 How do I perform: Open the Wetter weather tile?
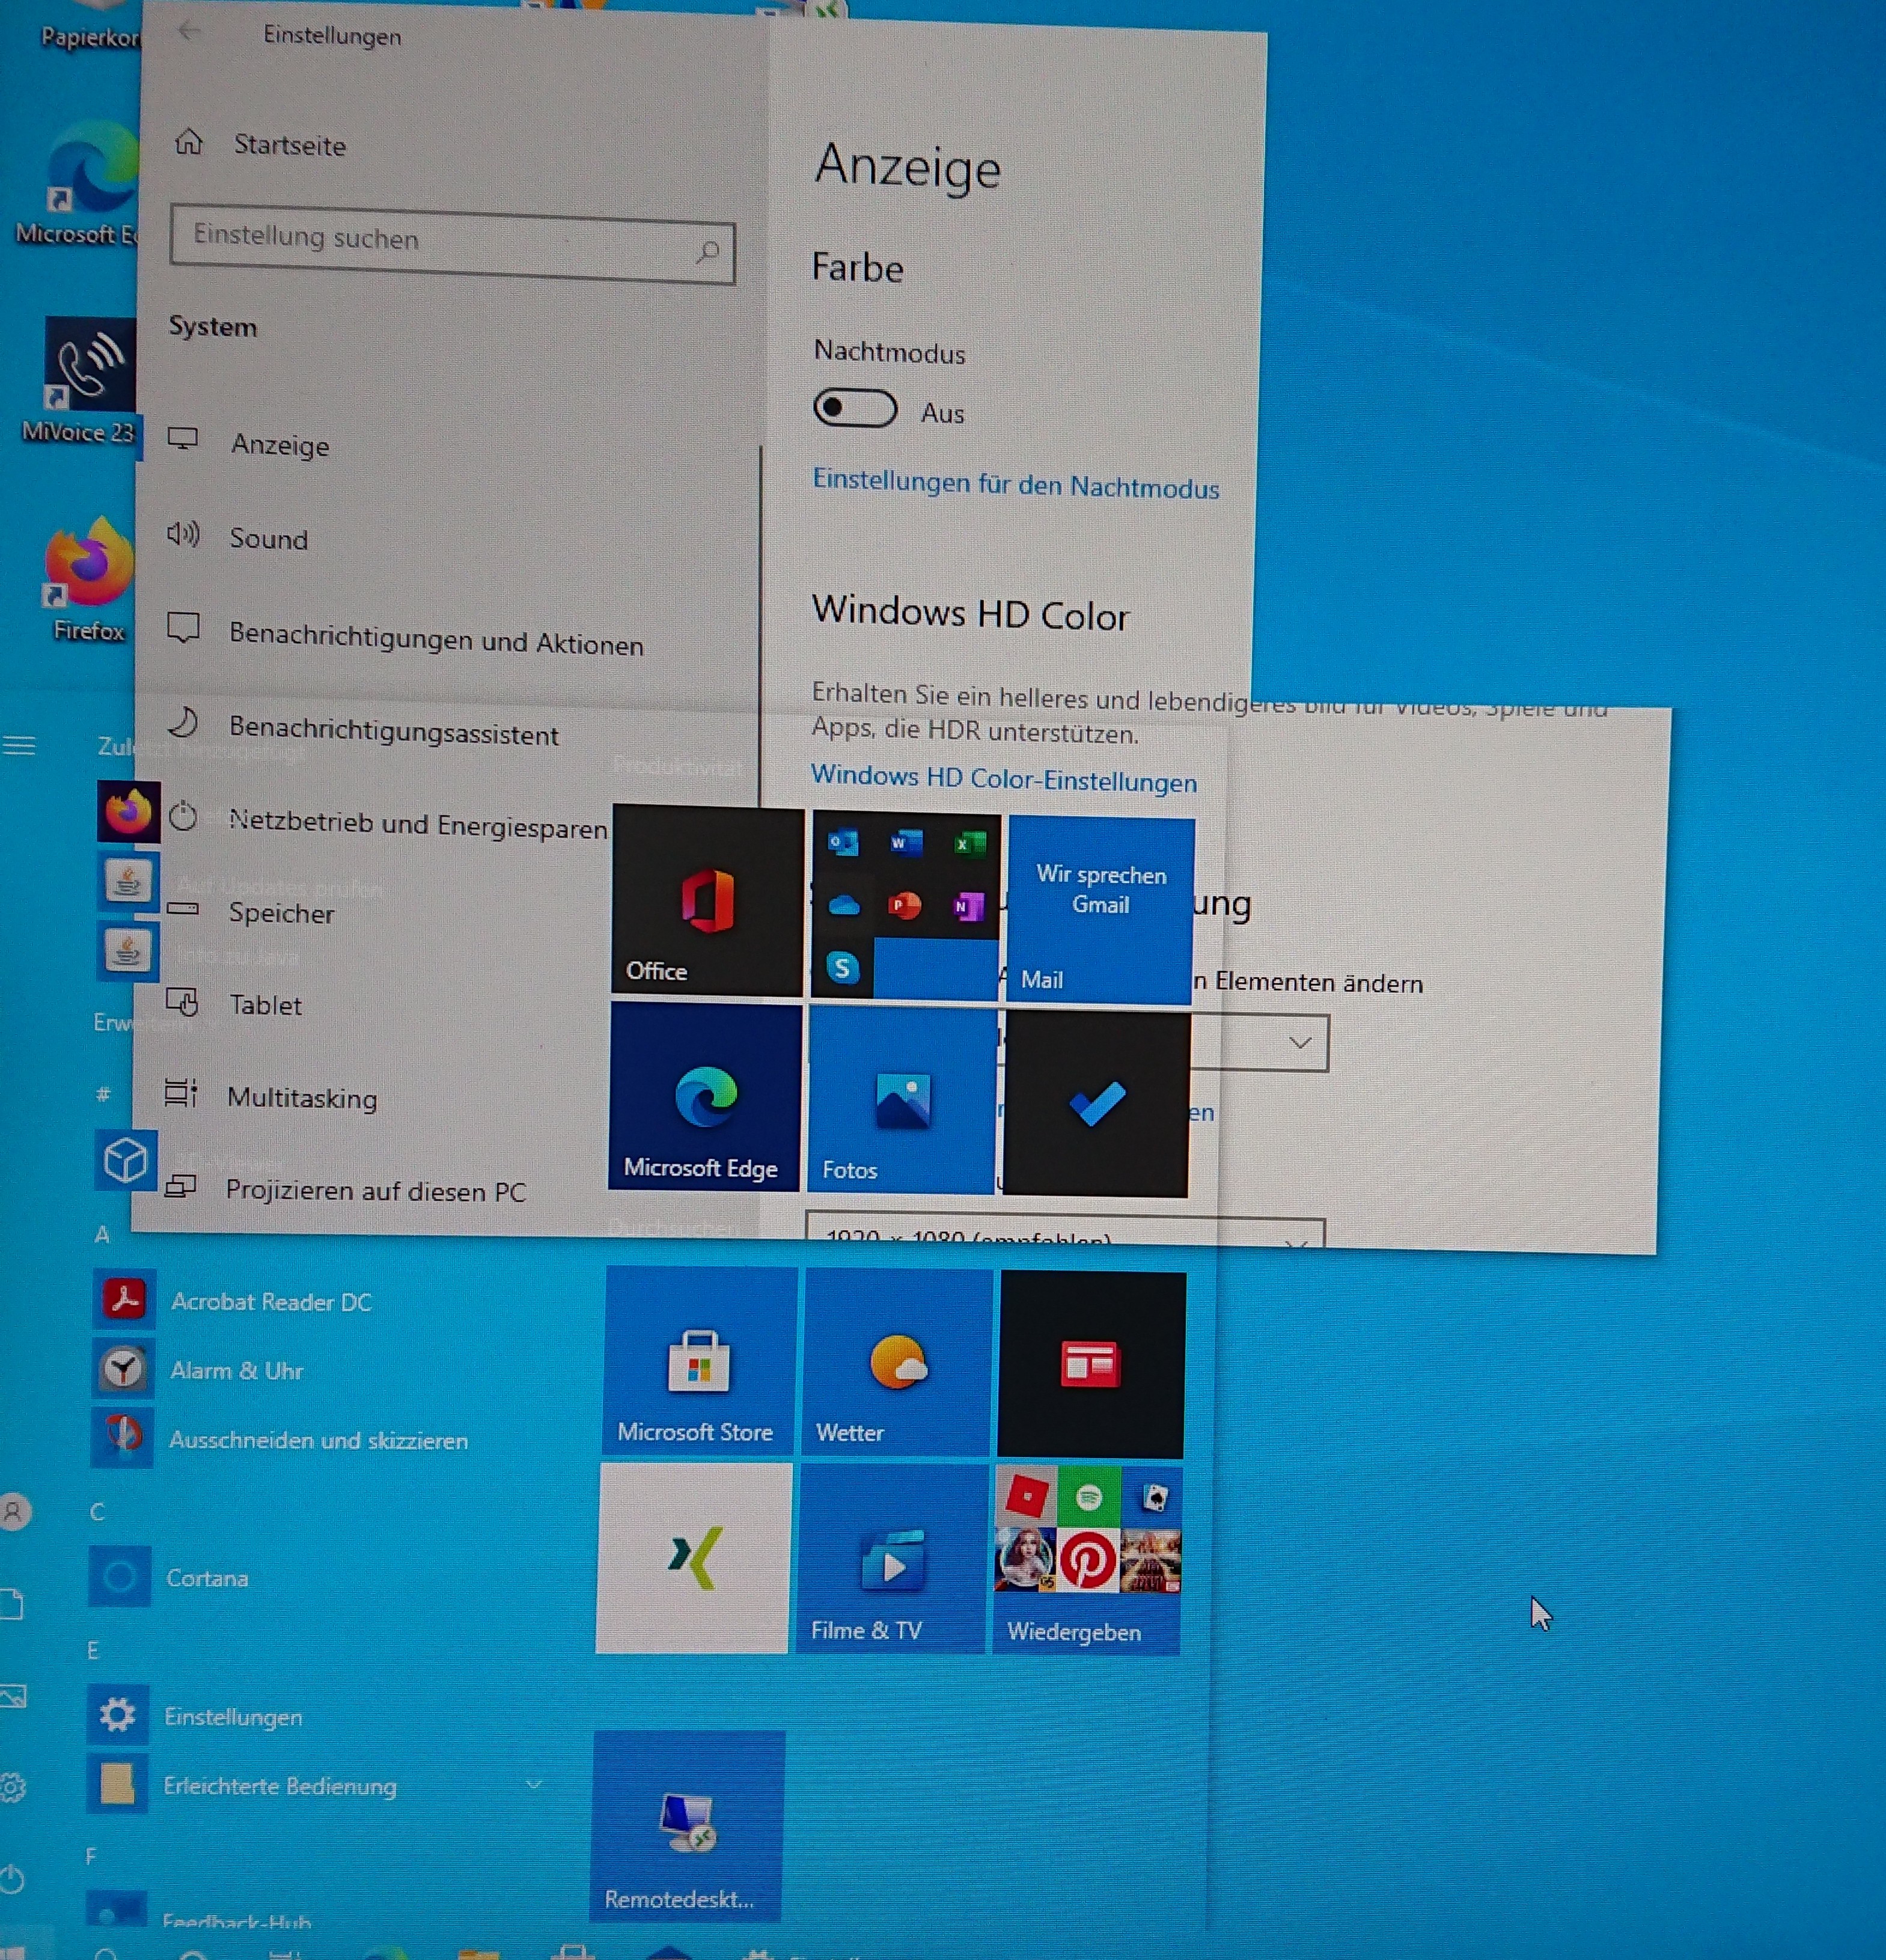tap(896, 1362)
